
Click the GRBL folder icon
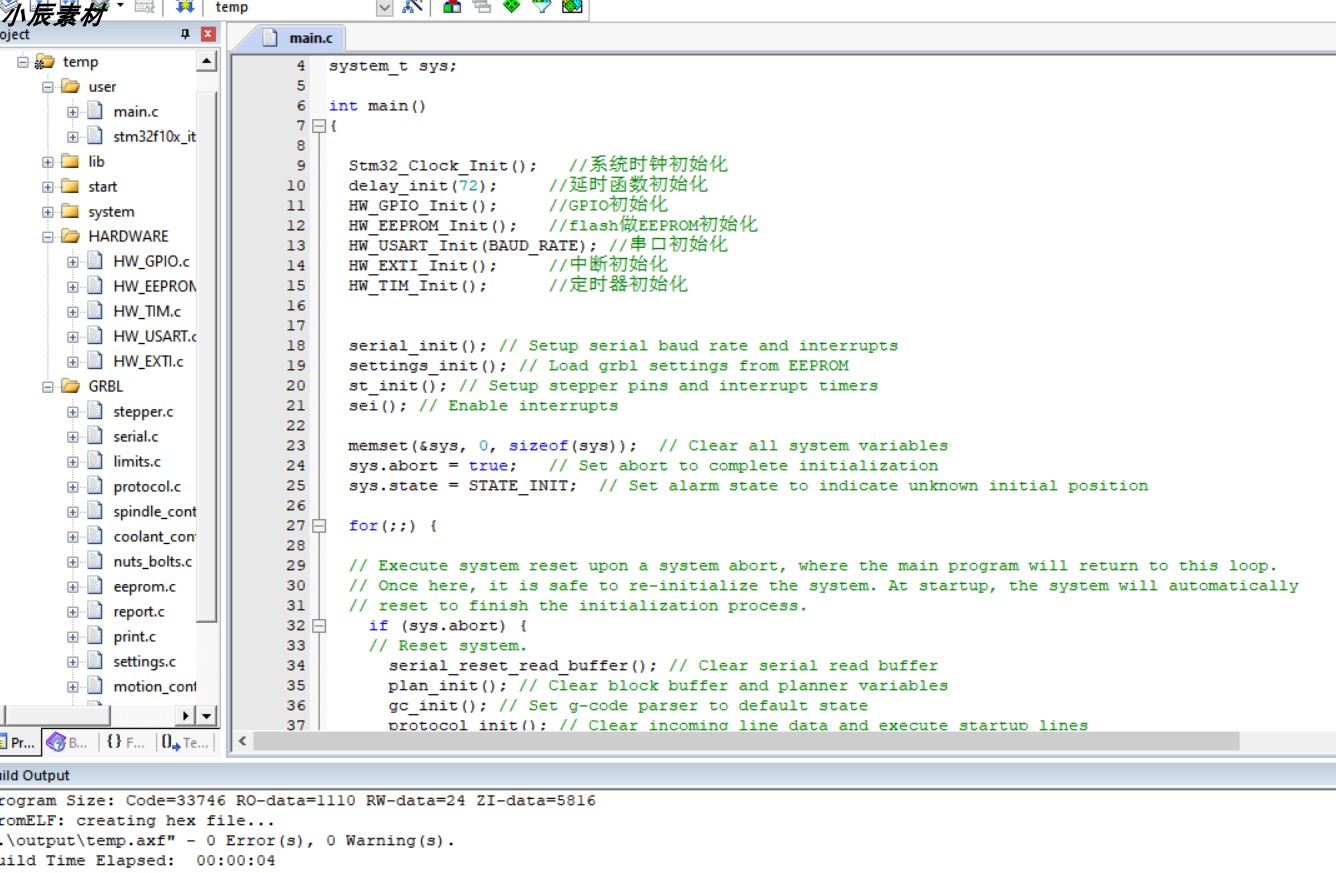tap(70, 387)
